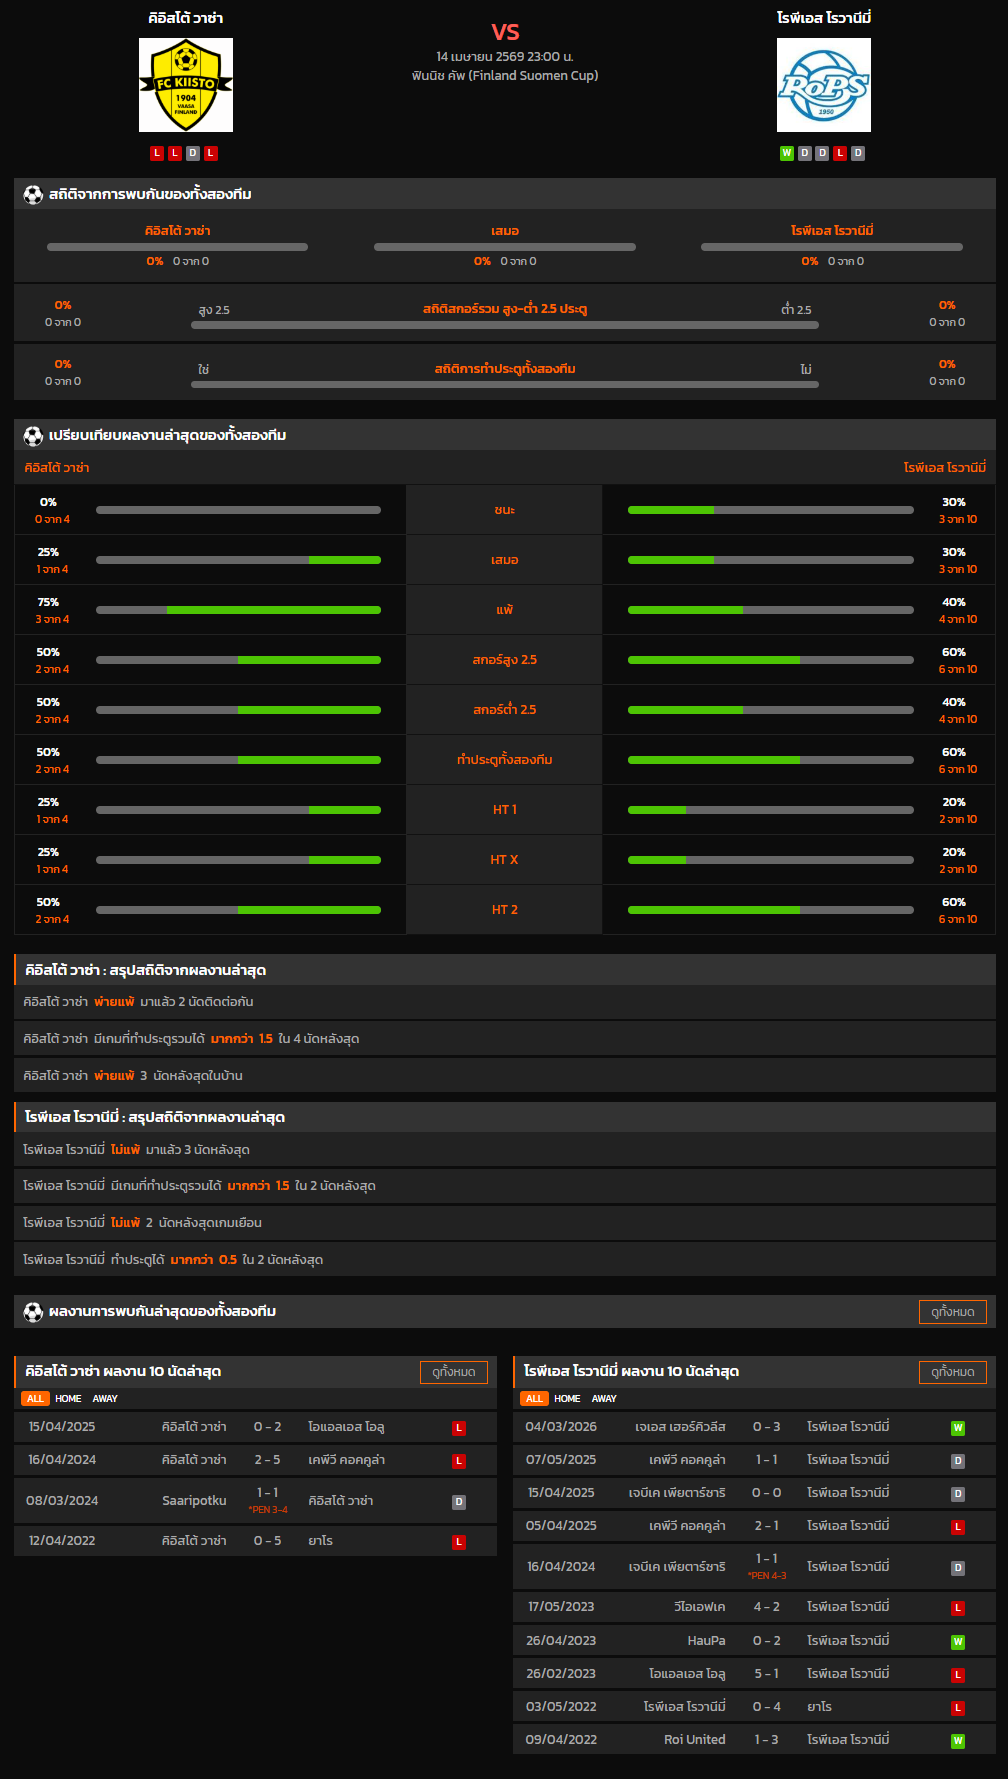Switch to HOME filter in Kiisto's last matches
The width and height of the screenshot is (1008, 1779).
point(68,1399)
